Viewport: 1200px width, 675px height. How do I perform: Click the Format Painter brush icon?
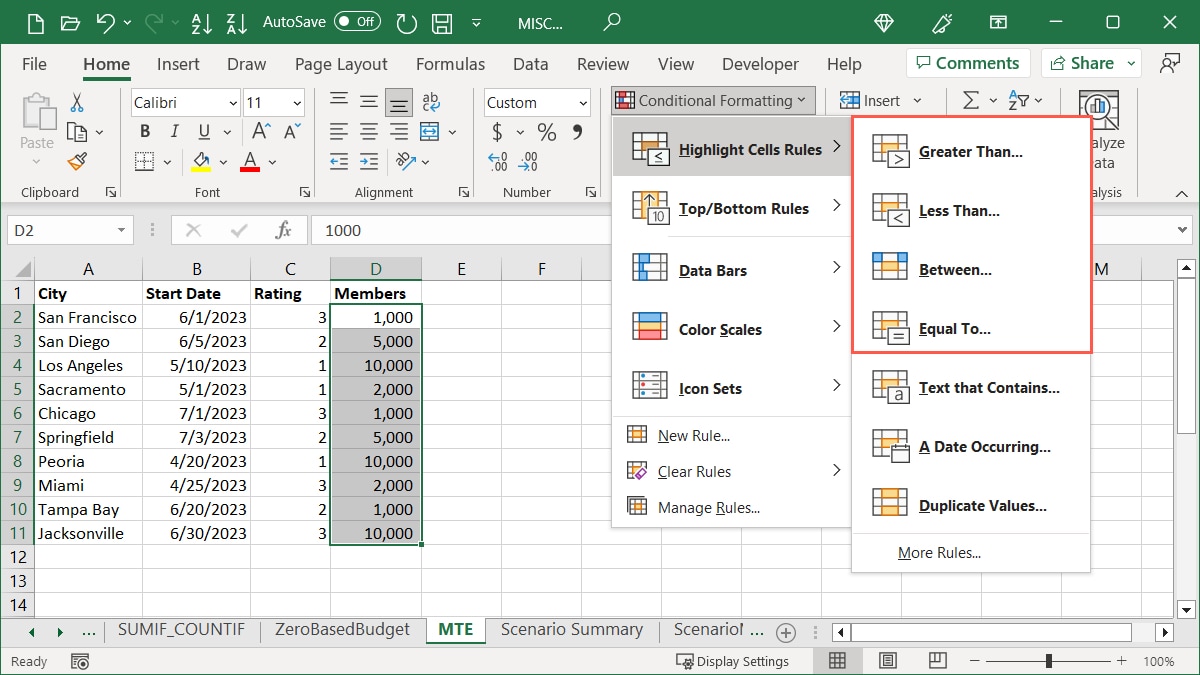(x=77, y=162)
